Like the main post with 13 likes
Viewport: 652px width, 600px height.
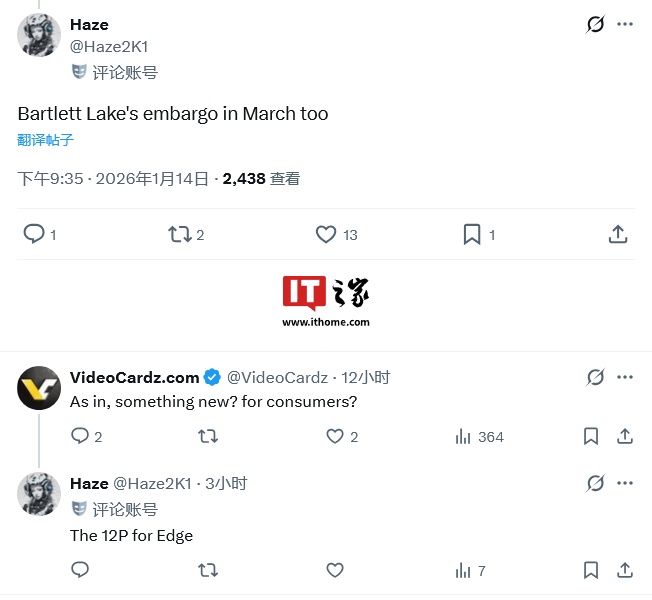tap(326, 234)
